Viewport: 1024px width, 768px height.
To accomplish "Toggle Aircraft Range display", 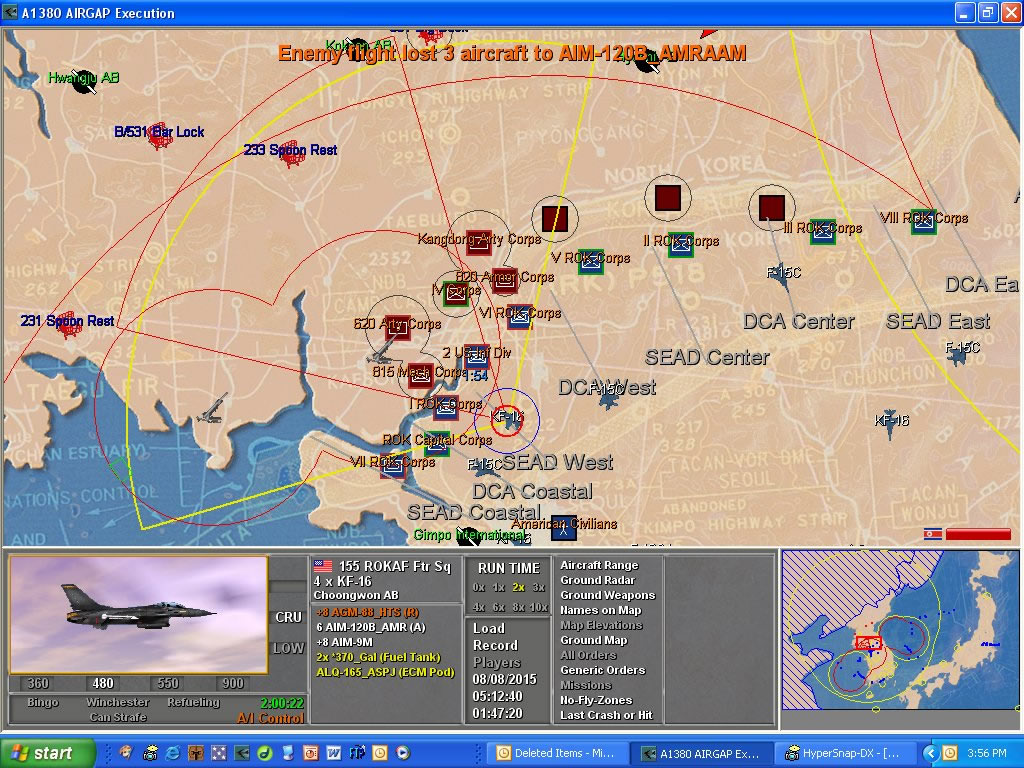I will tap(598, 565).
